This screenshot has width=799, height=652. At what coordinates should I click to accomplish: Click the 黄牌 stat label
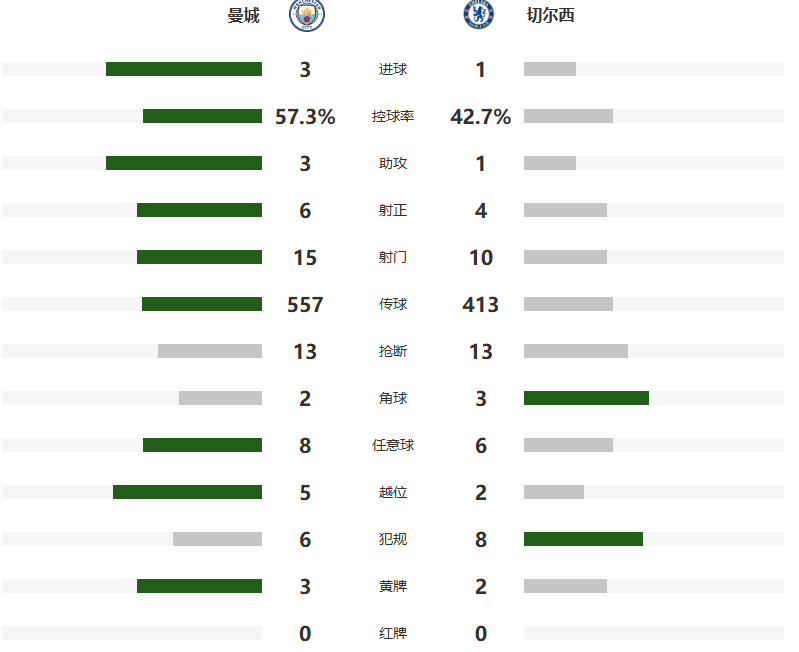click(x=393, y=586)
